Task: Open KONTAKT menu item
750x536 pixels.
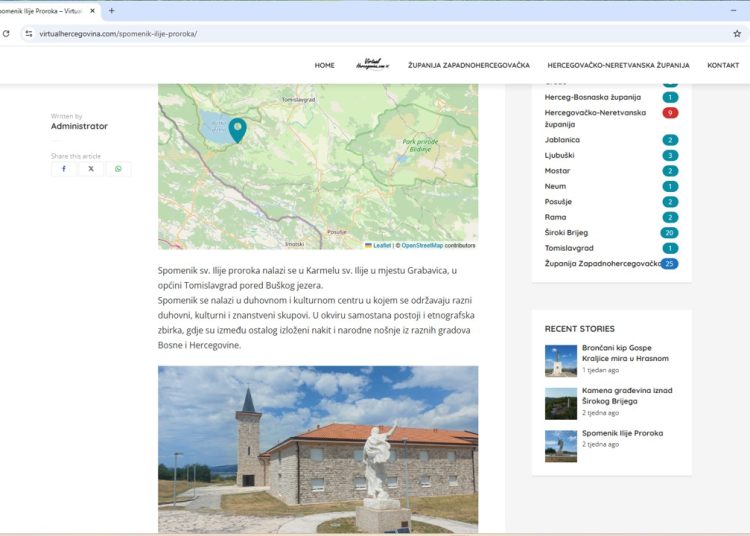Action: (x=723, y=65)
